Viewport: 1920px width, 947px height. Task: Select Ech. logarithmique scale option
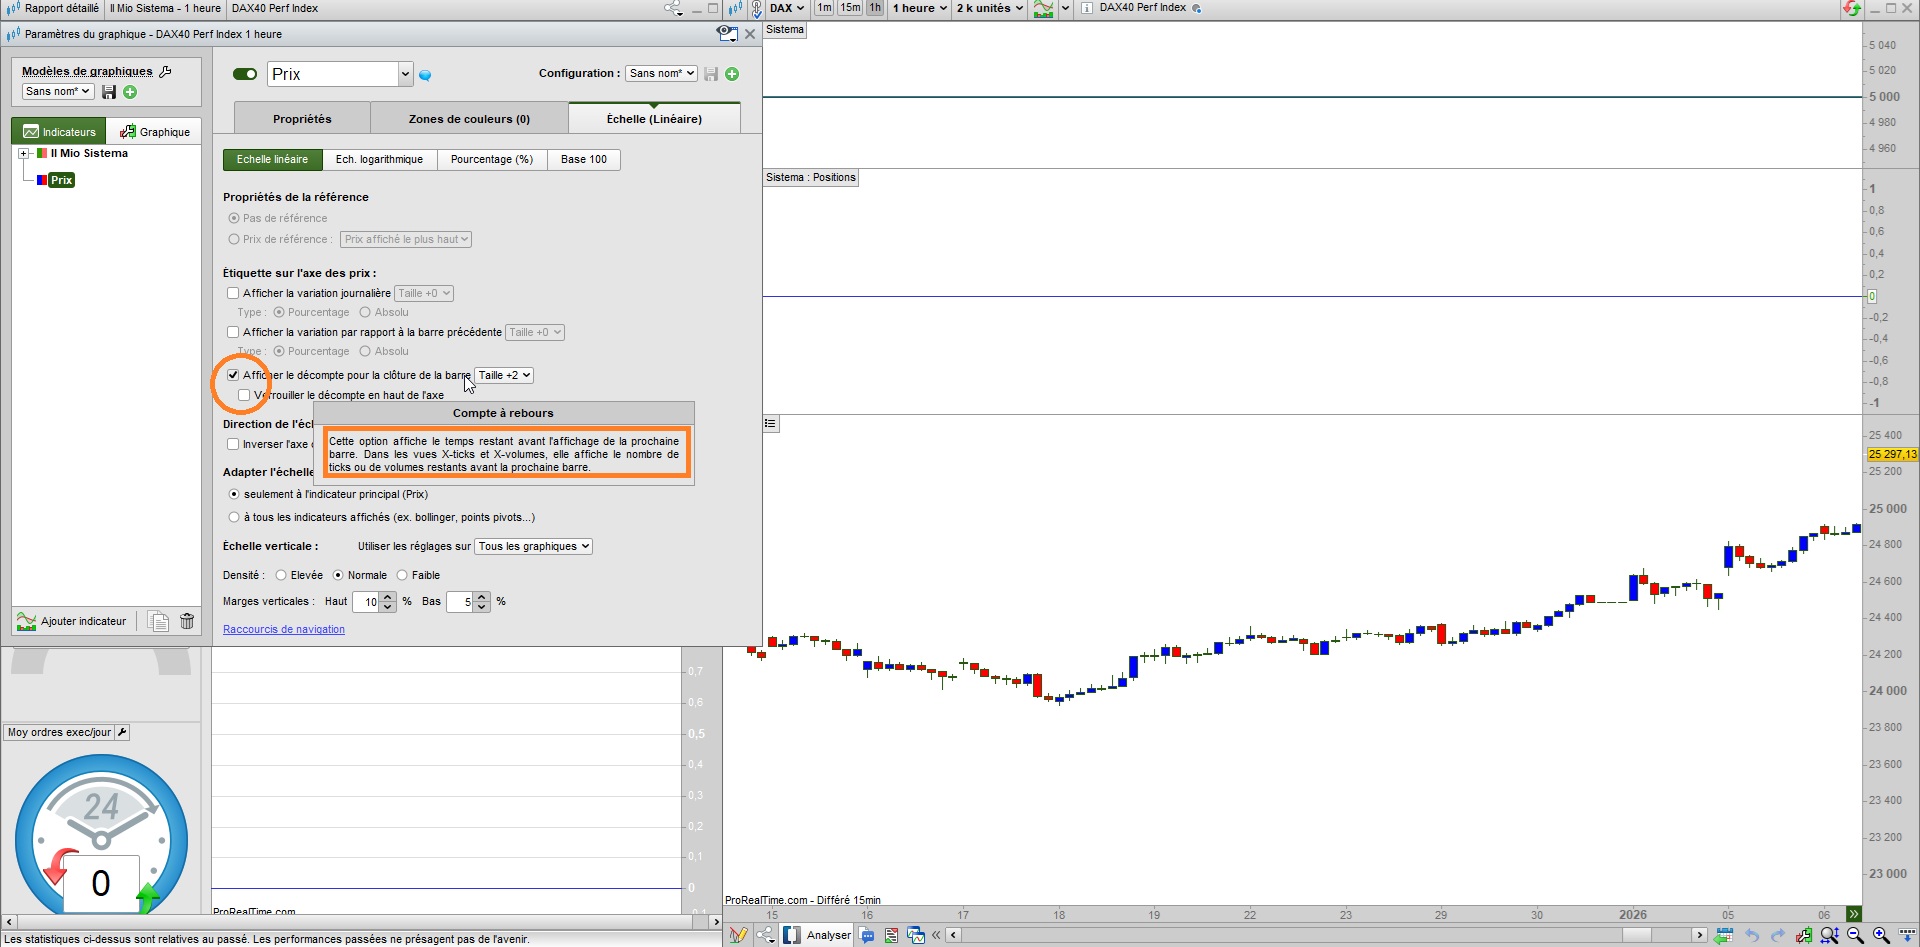pos(379,159)
